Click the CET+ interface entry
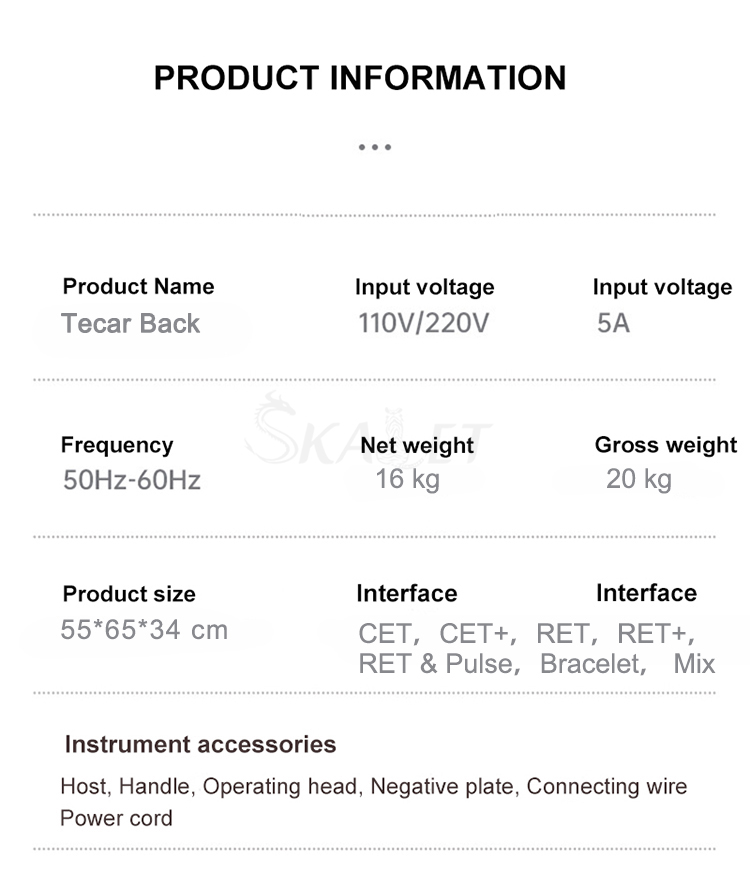750x889 pixels. click(x=477, y=633)
